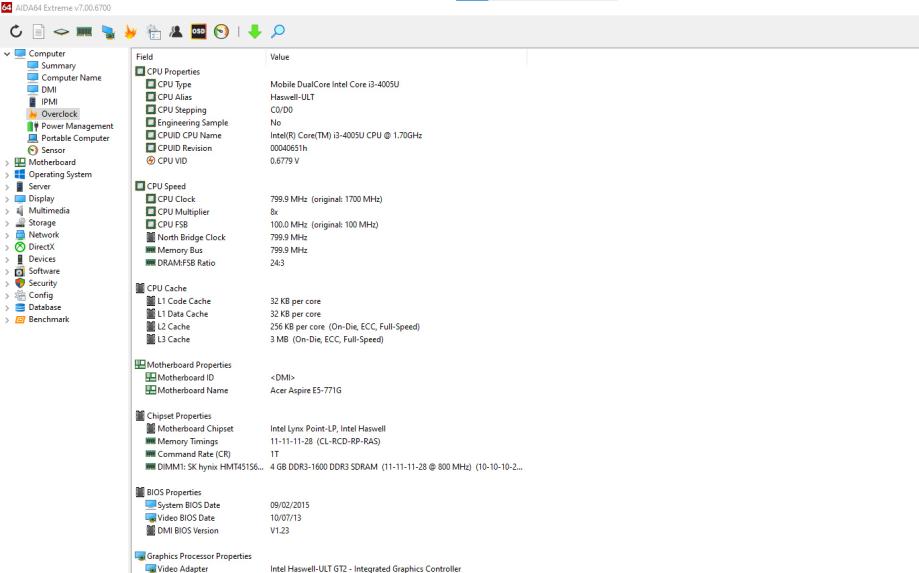Click the clipboard-style toolbar icon
Image resolution: width=919 pixels, height=573 pixels.
(x=154, y=32)
